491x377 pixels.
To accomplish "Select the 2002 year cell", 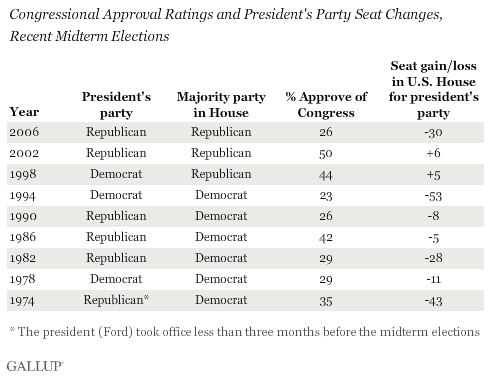I will pos(24,153).
